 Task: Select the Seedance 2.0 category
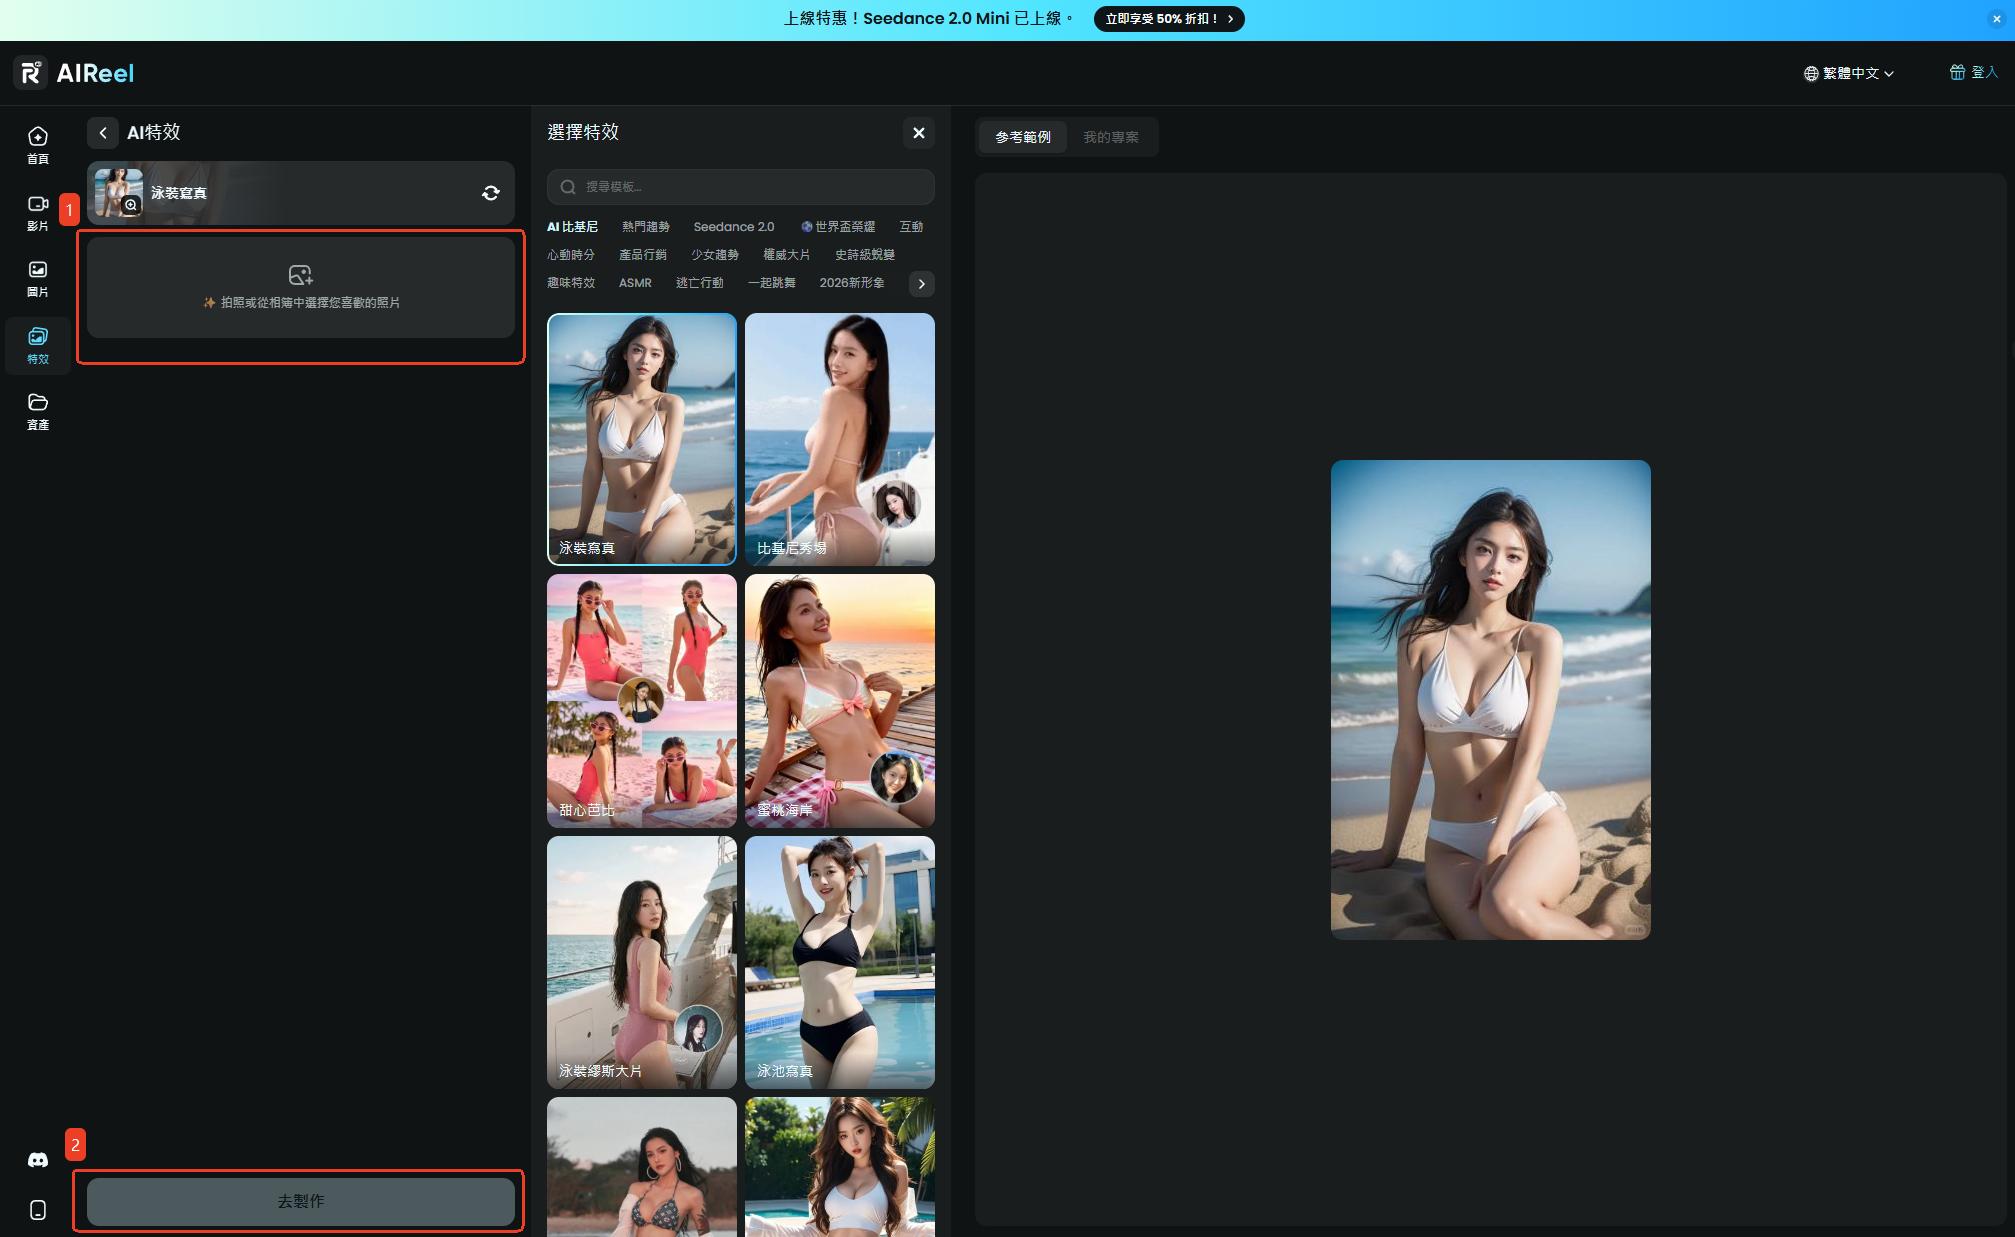733,227
